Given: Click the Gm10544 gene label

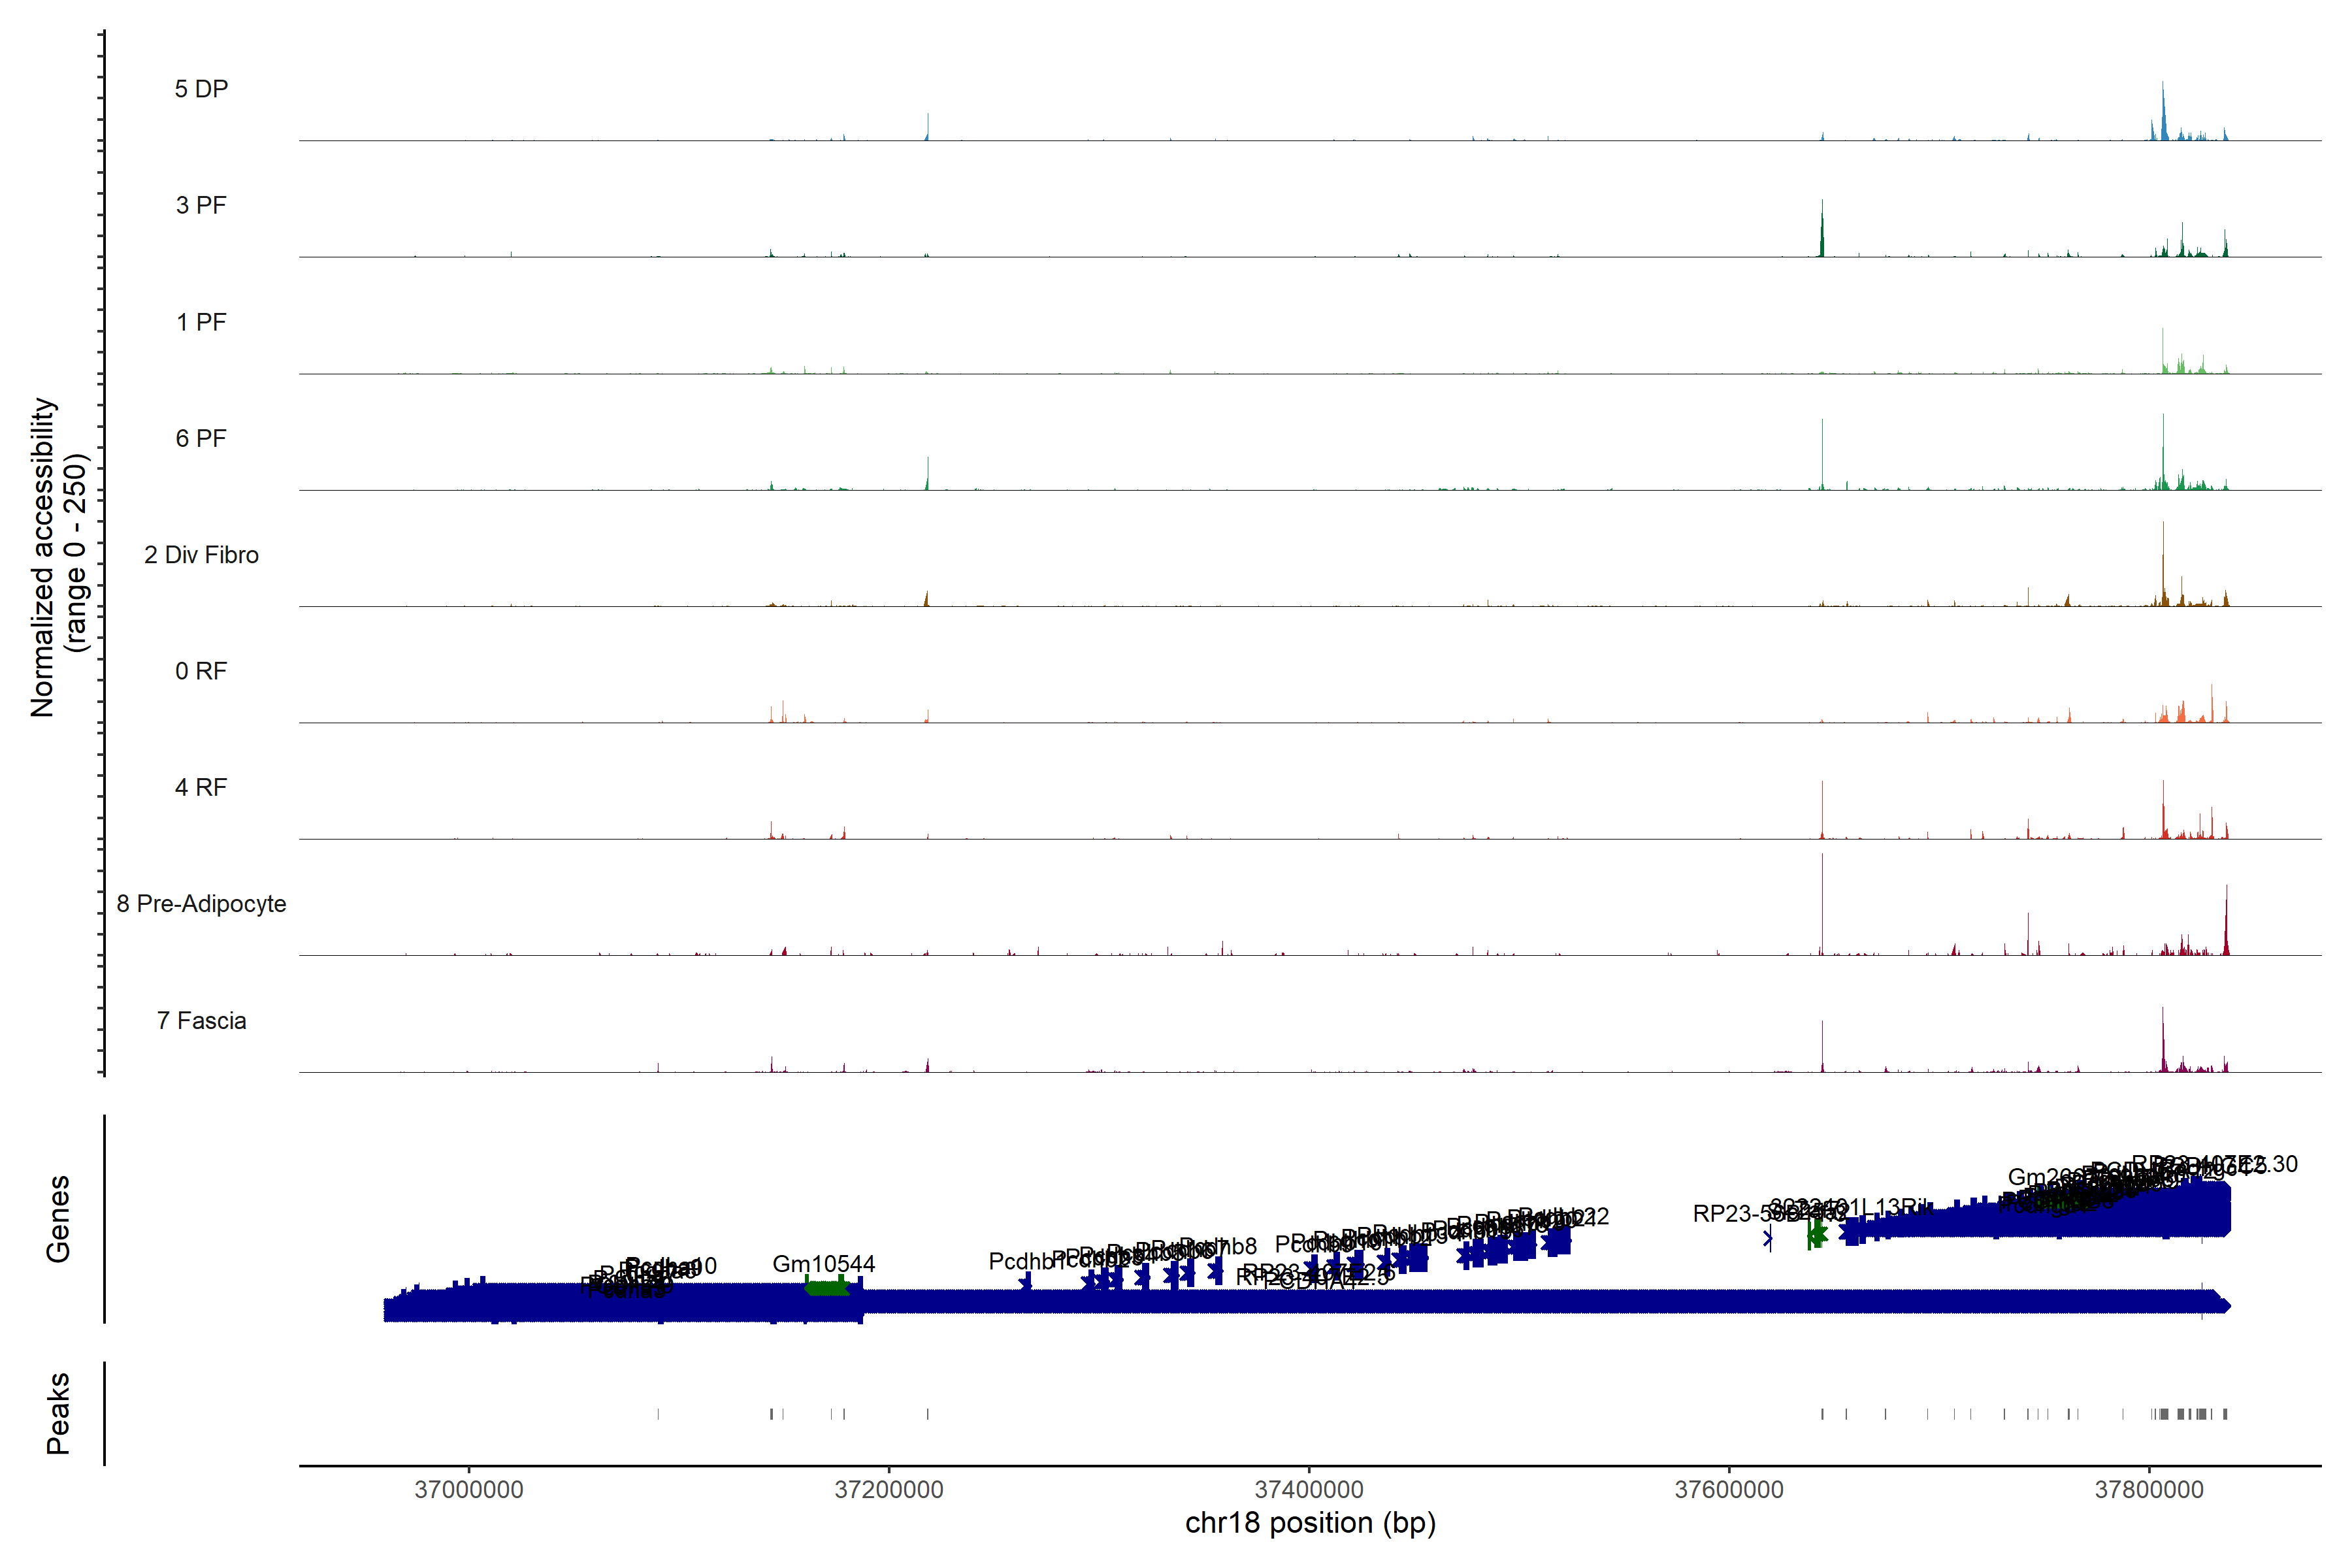Looking at the screenshot, I should pos(823,1264).
